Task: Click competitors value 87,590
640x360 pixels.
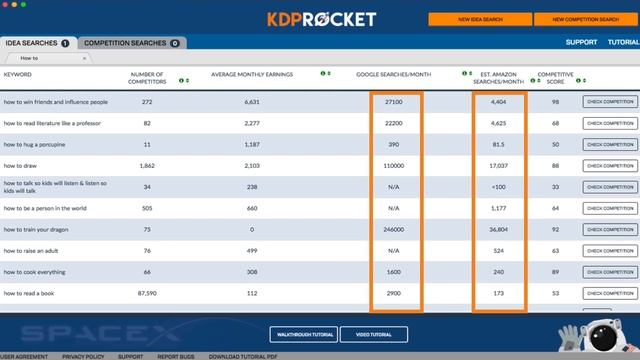Action: pyautogui.click(x=147, y=293)
